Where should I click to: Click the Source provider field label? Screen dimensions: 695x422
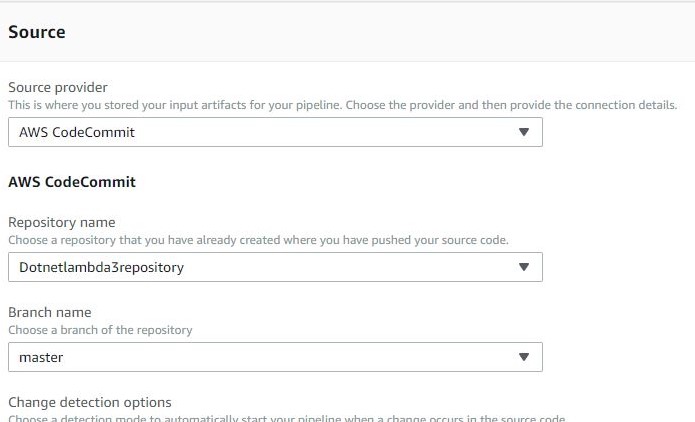(x=58, y=87)
